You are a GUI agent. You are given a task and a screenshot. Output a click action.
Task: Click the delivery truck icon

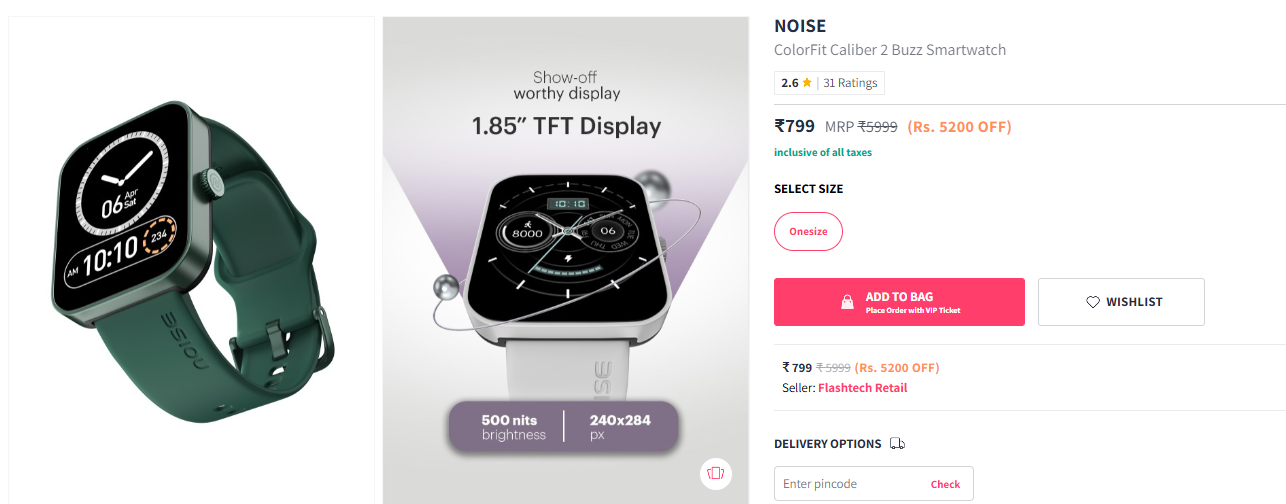[x=897, y=444]
